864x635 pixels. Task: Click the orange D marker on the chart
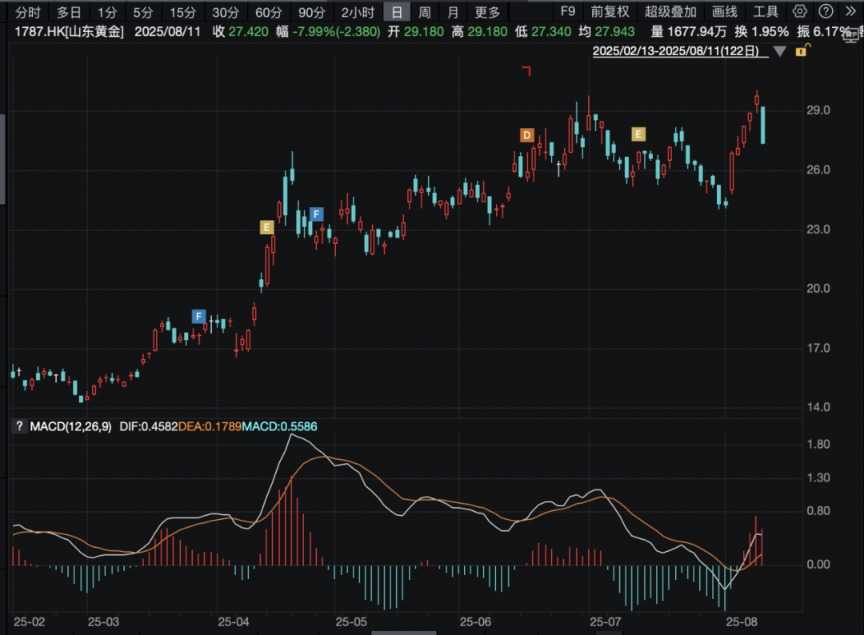pyautogui.click(x=526, y=135)
